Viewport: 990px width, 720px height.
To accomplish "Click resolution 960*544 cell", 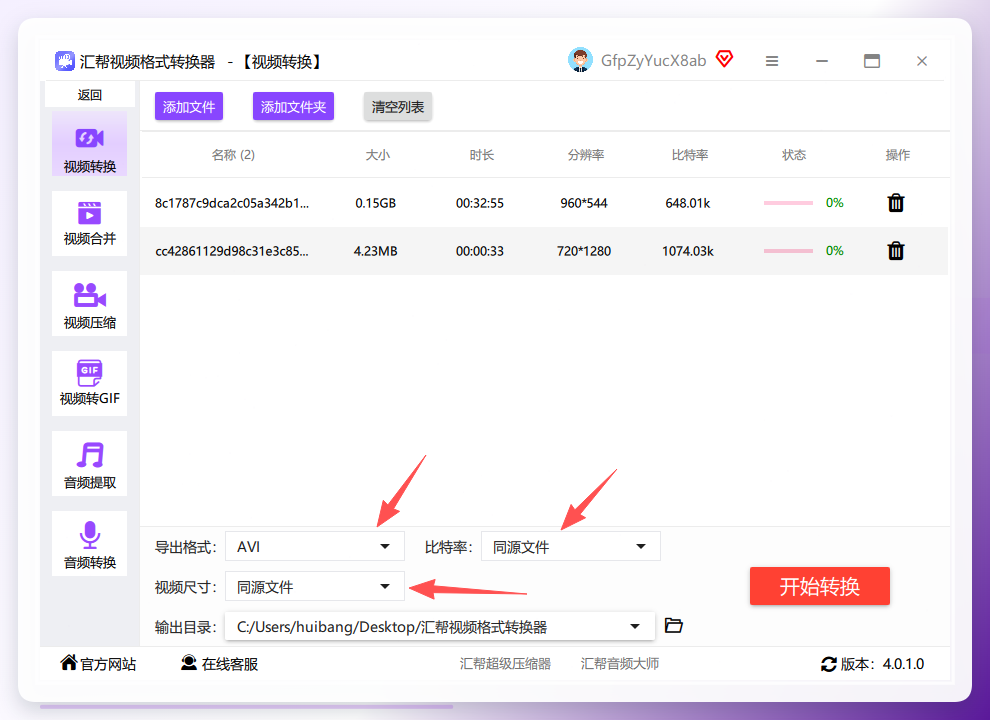I will coord(584,203).
